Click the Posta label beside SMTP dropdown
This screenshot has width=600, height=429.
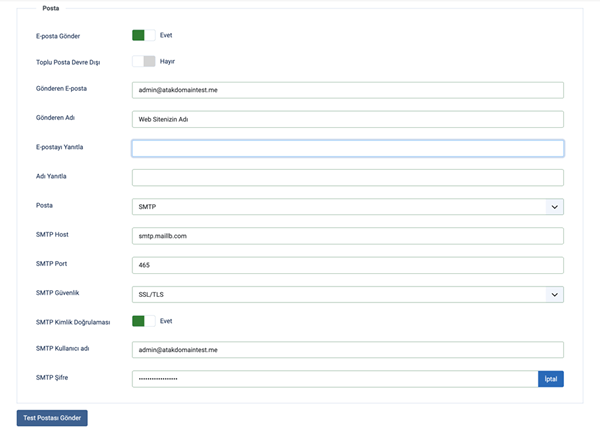point(44,205)
